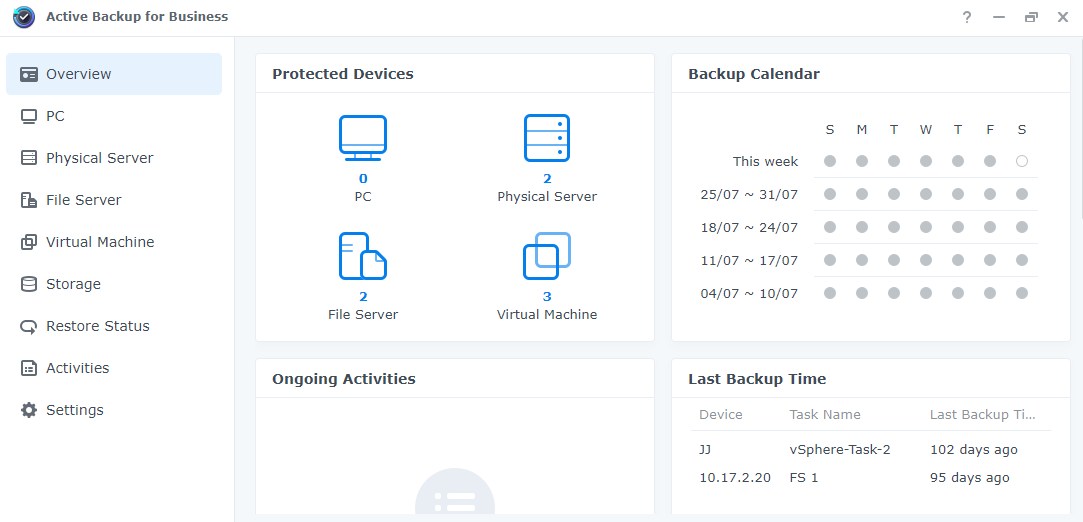Open the Overview menu label

79,74
